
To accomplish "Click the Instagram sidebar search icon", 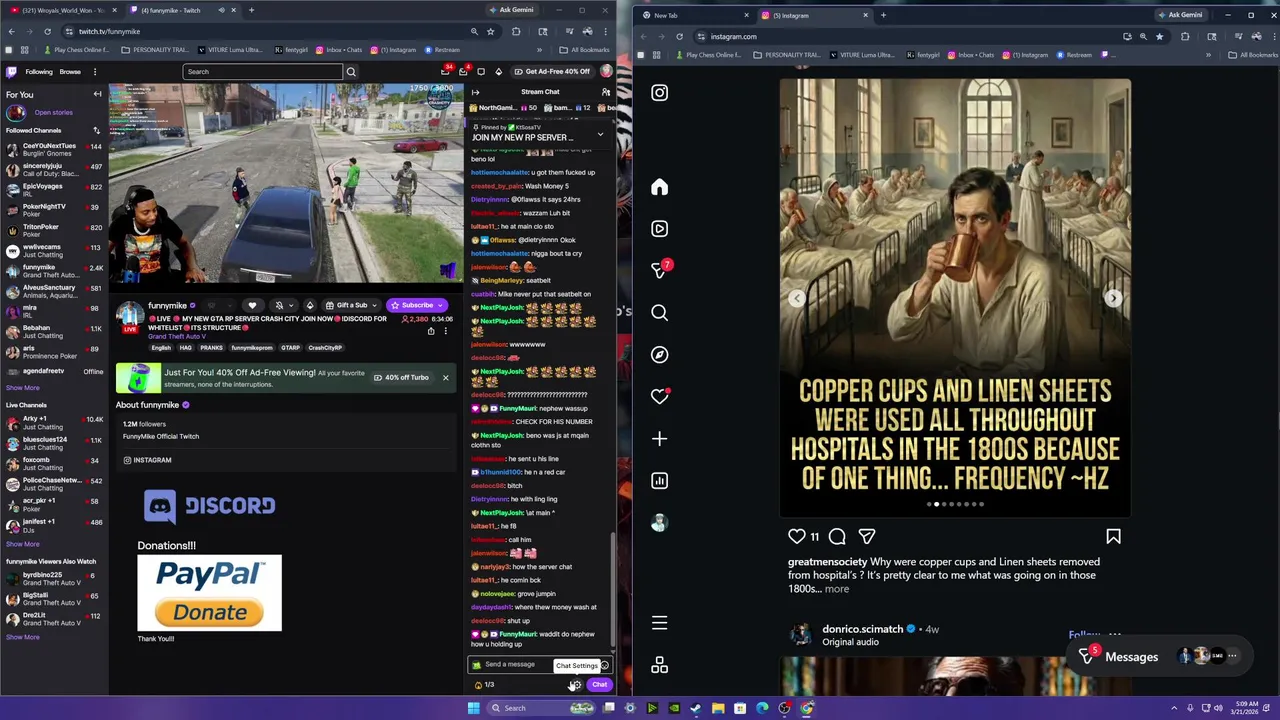I will point(659,313).
